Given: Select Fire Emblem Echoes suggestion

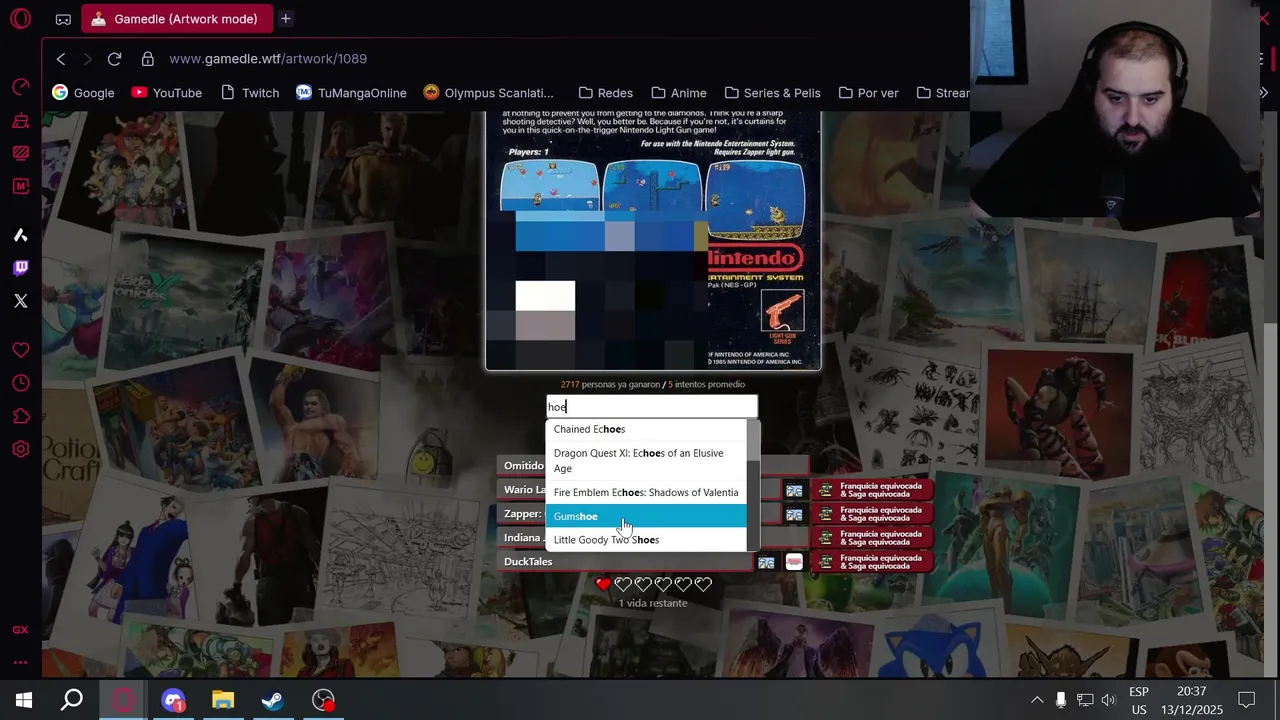Looking at the screenshot, I should pyautogui.click(x=646, y=492).
